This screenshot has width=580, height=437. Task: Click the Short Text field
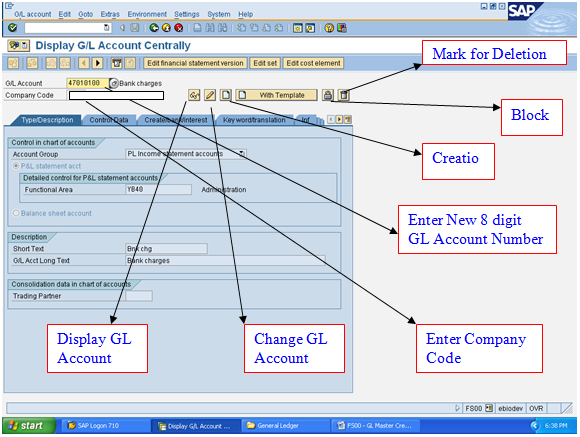click(x=166, y=249)
